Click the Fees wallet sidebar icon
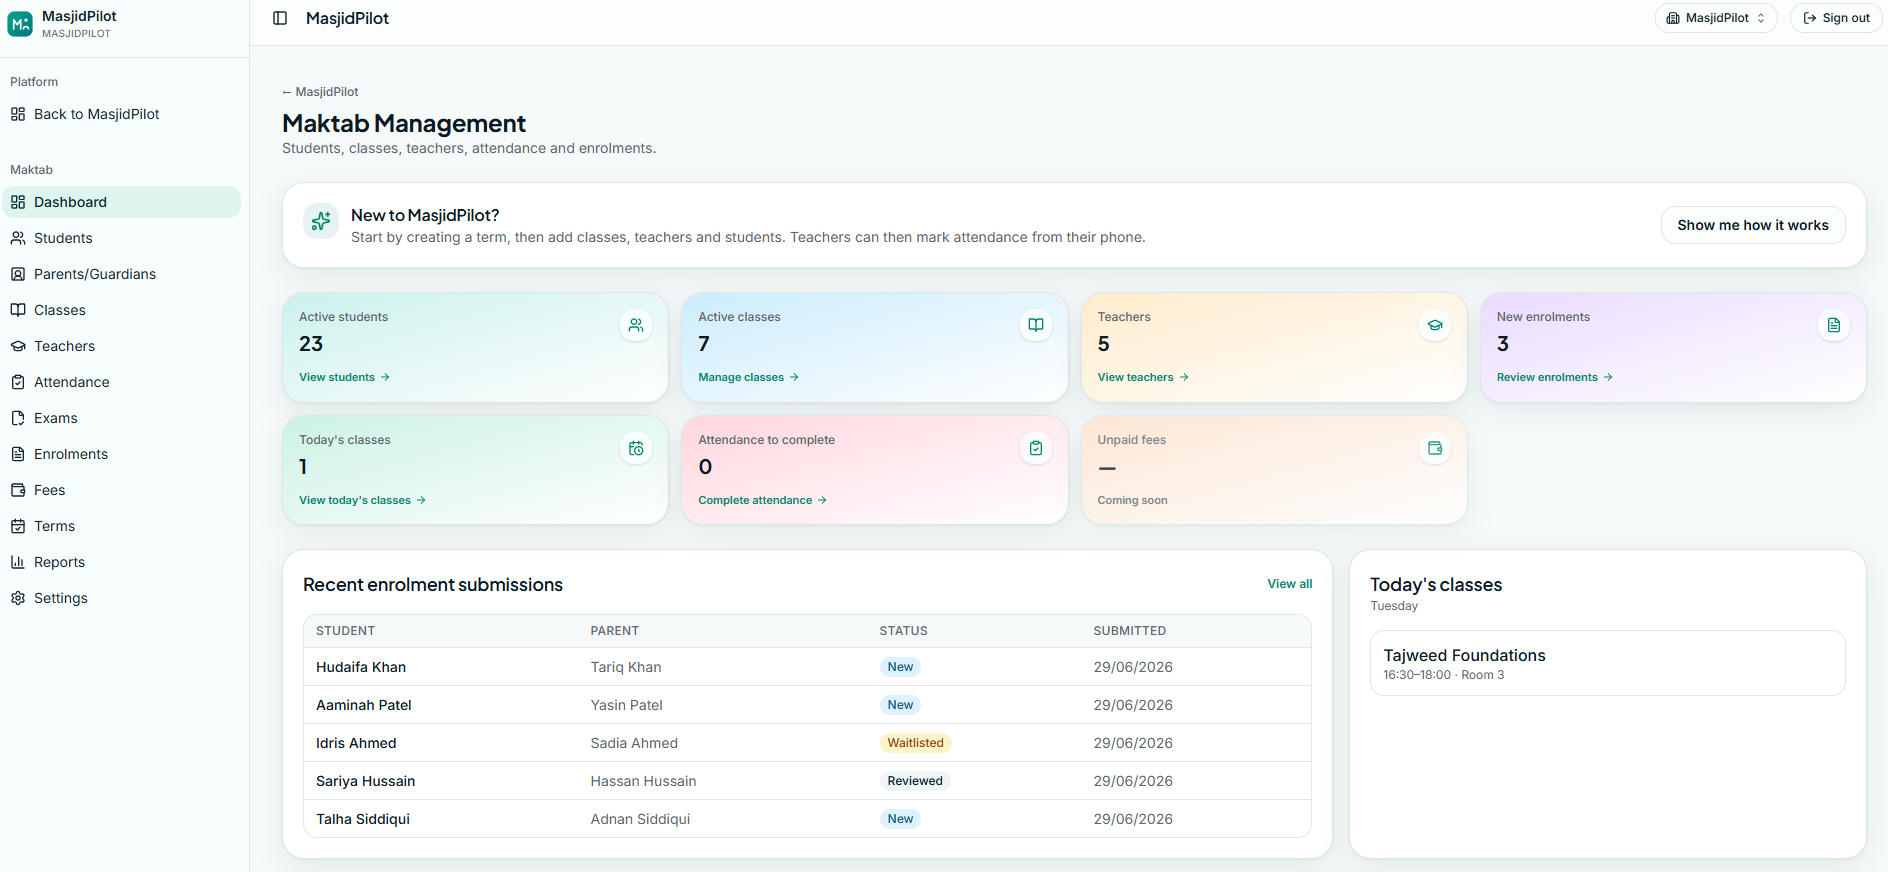Viewport: 1888px width, 872px height. click(18, 490)
